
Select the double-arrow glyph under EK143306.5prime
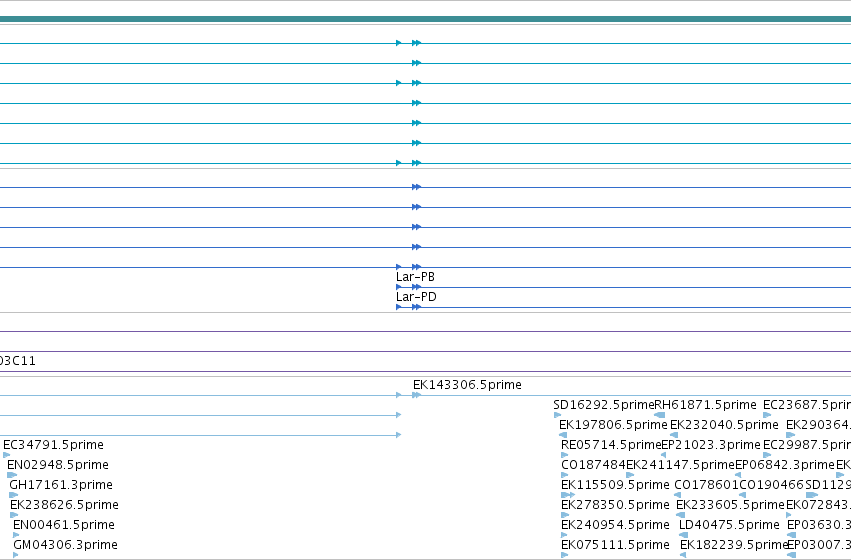(x=416, y=395)
